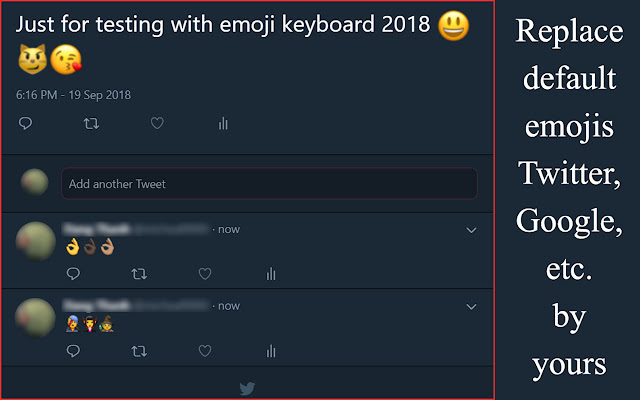Like the OK hand emoji tweet
This screenshot has height=400, width=640.
pyautogui.click(x=205, y=273)
